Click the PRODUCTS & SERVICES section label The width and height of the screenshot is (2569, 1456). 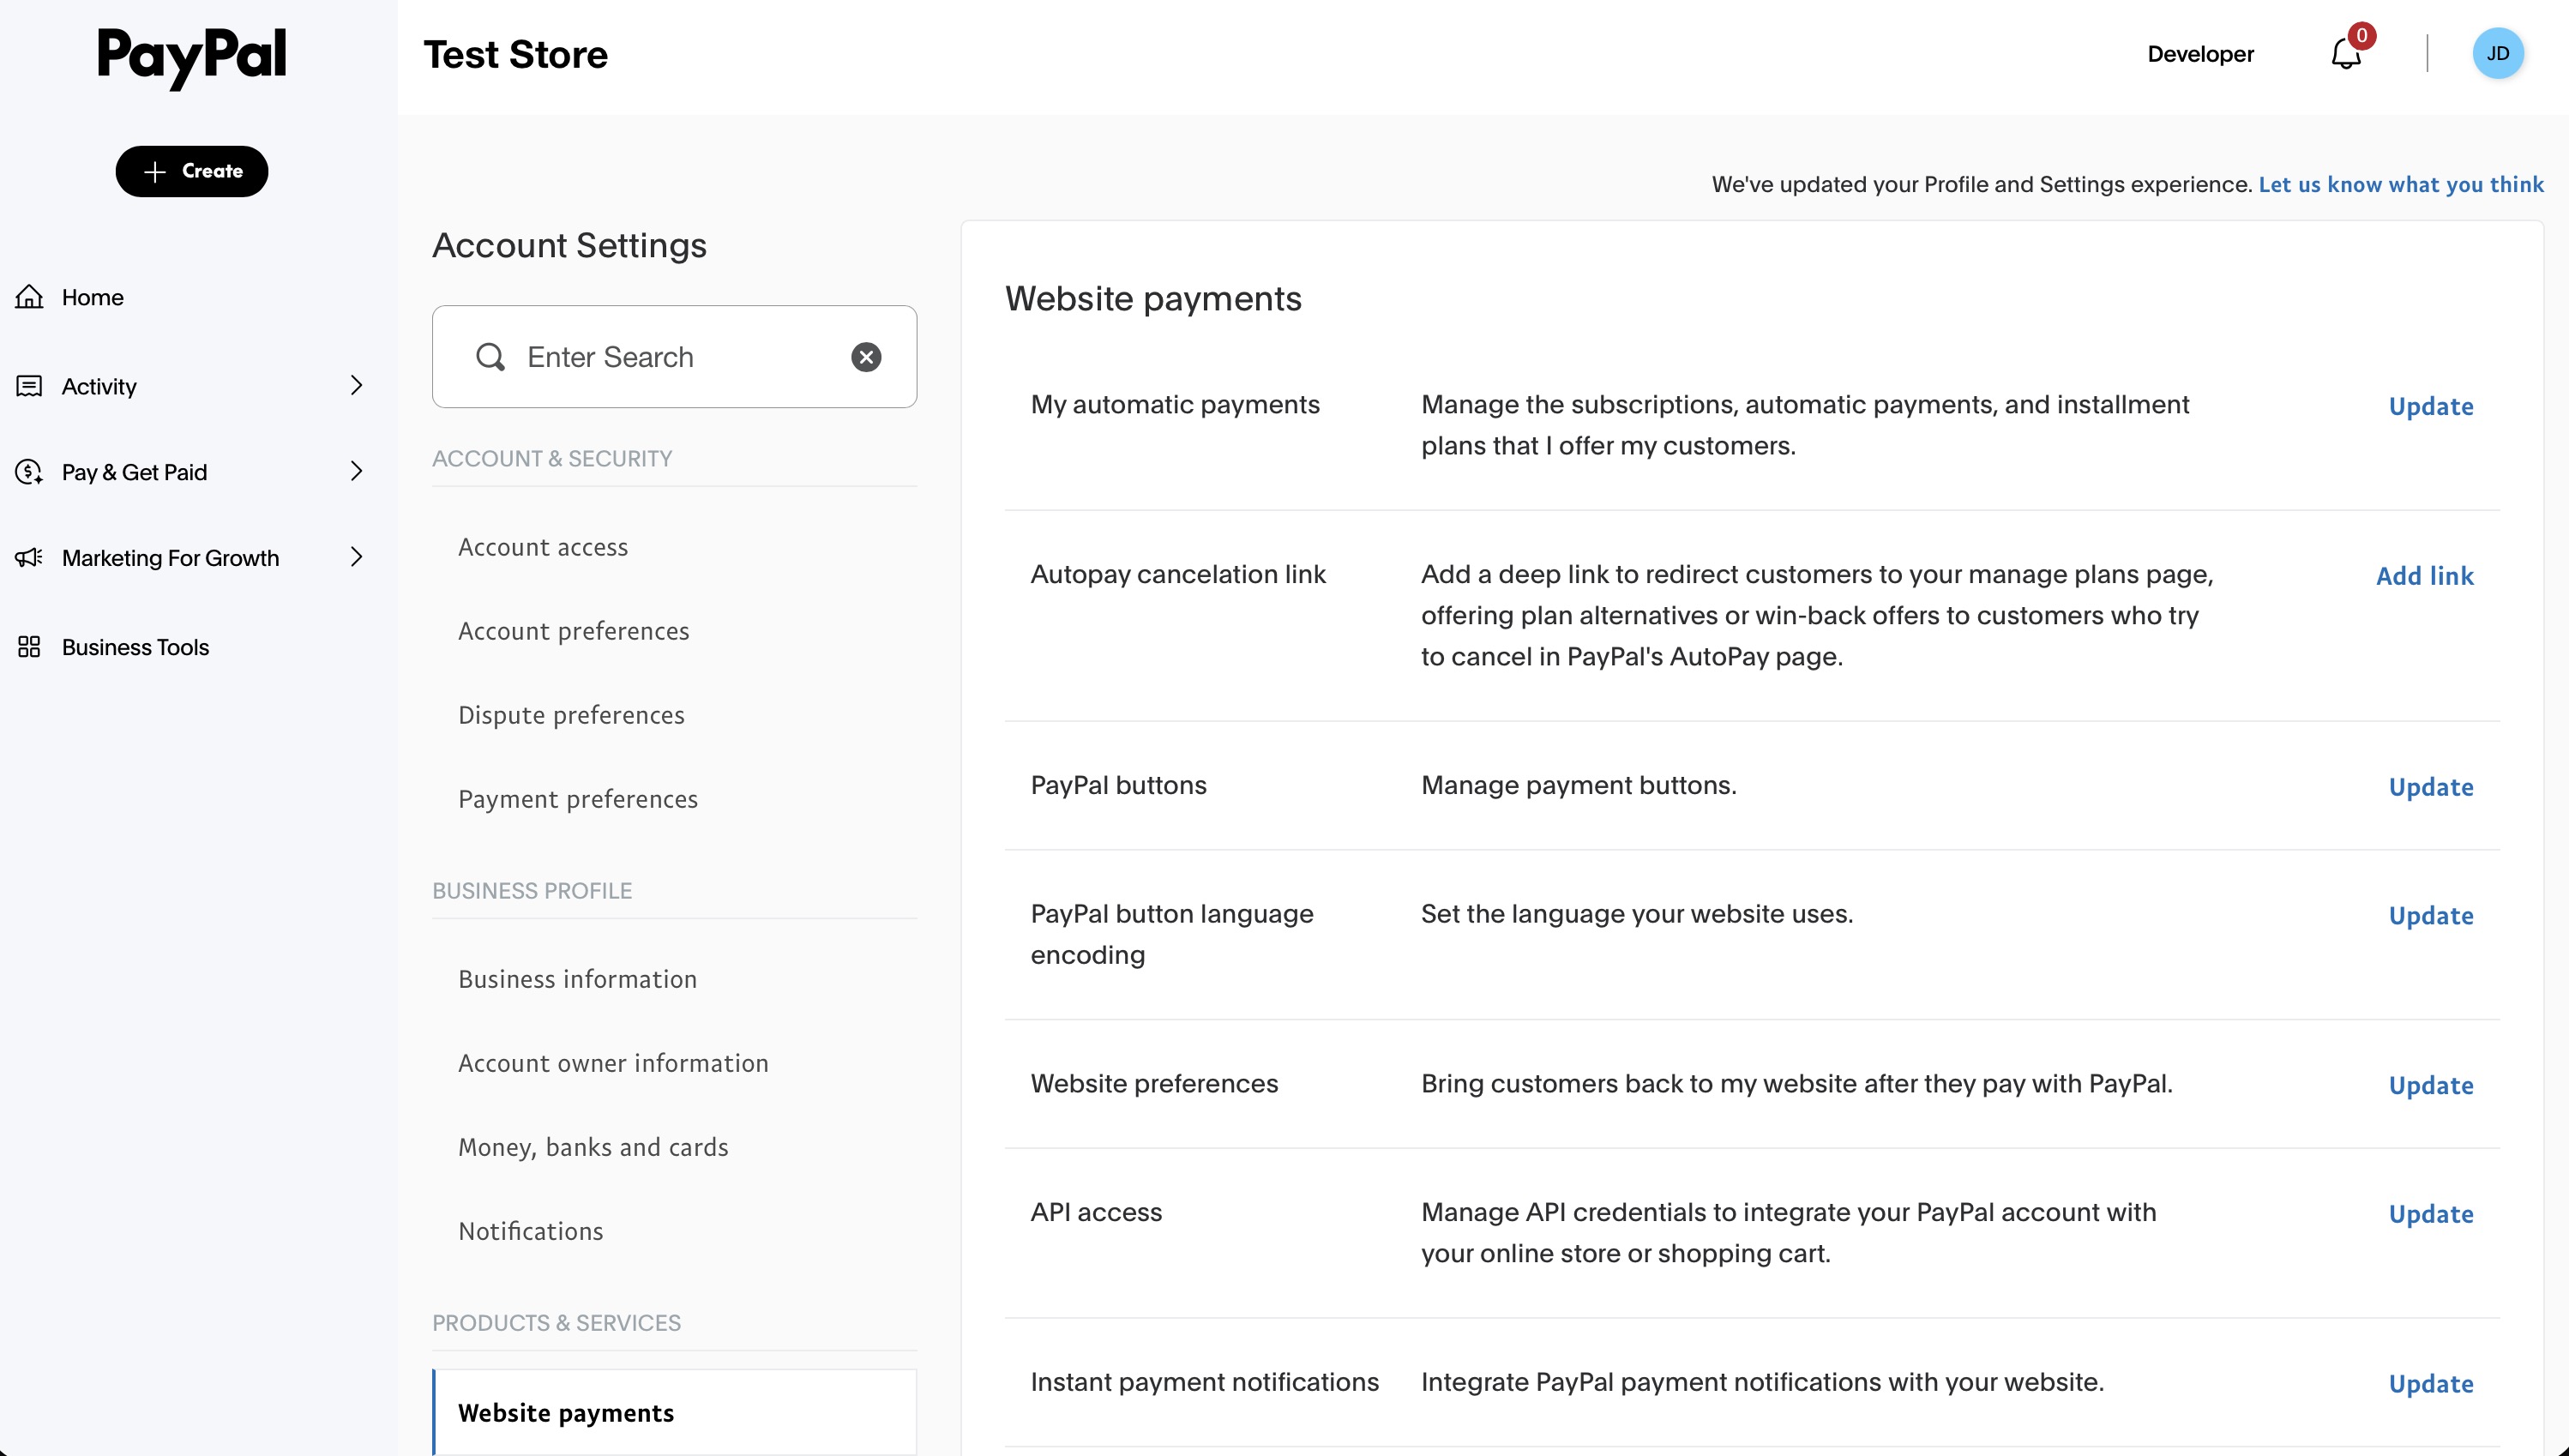click(556, 1323)
